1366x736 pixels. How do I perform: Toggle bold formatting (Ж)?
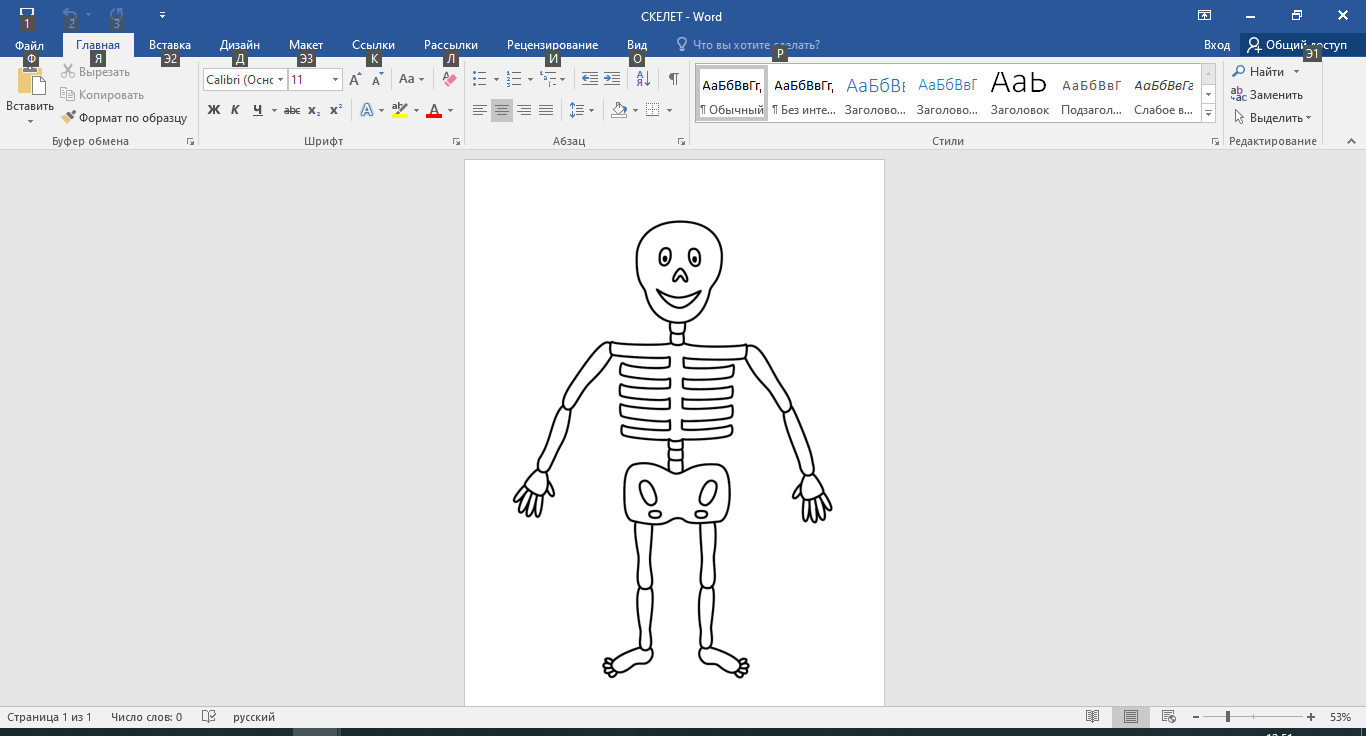213,110
